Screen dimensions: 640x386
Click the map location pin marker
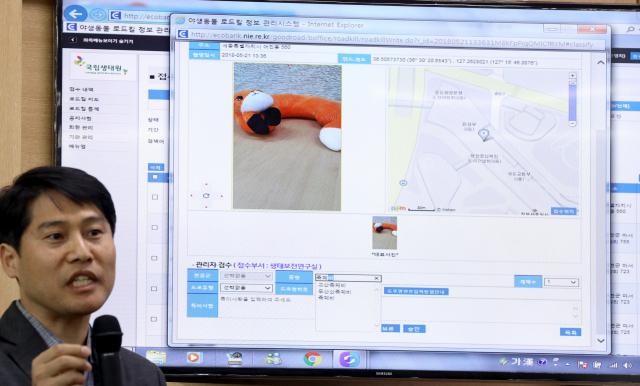click(483, 134)
